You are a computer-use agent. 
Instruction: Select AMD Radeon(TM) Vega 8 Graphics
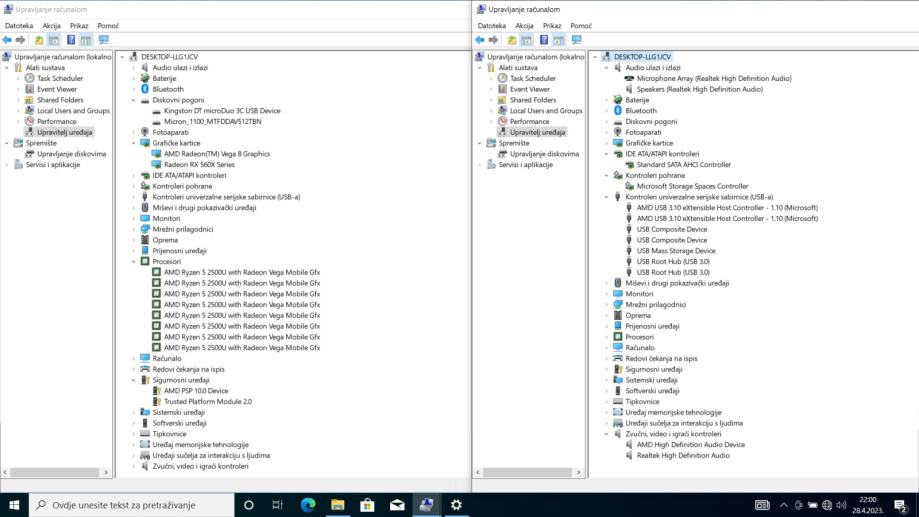click(217, 154)
